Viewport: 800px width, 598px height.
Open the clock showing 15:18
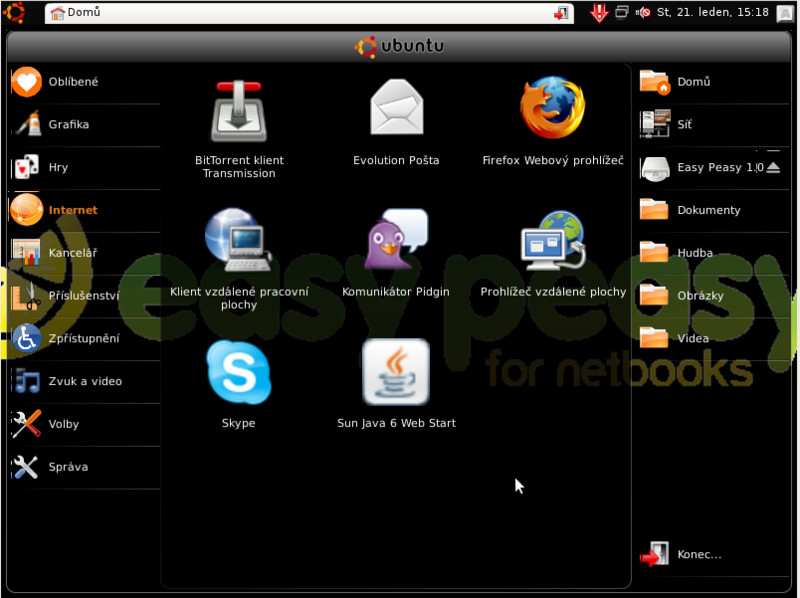pos(713,12)
